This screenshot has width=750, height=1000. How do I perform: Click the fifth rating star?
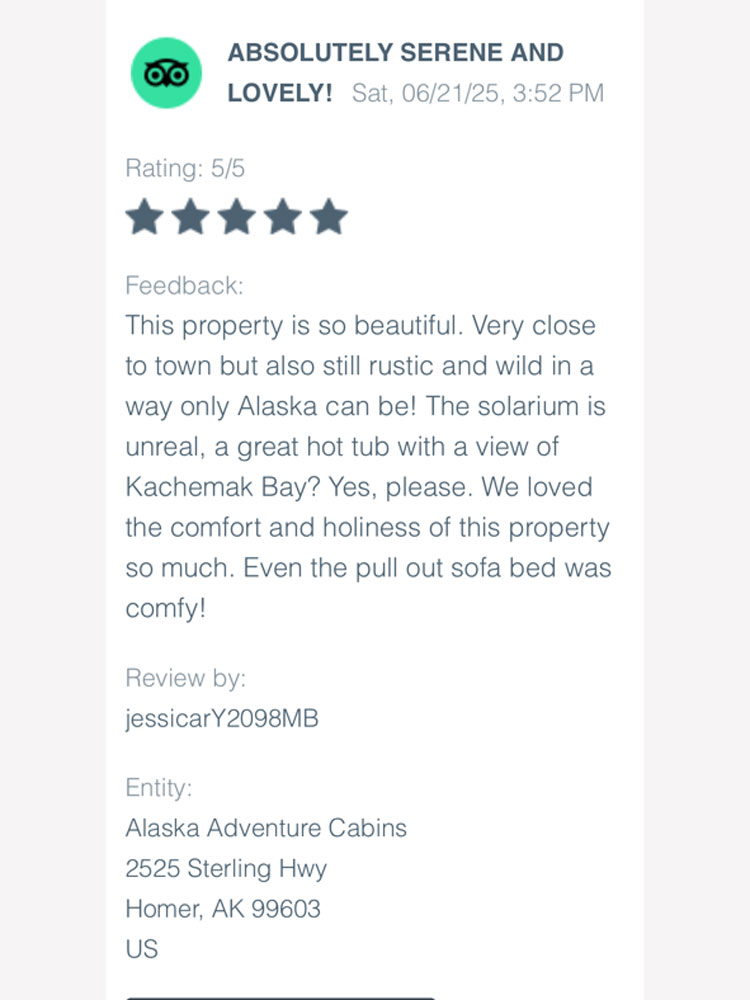328,217
